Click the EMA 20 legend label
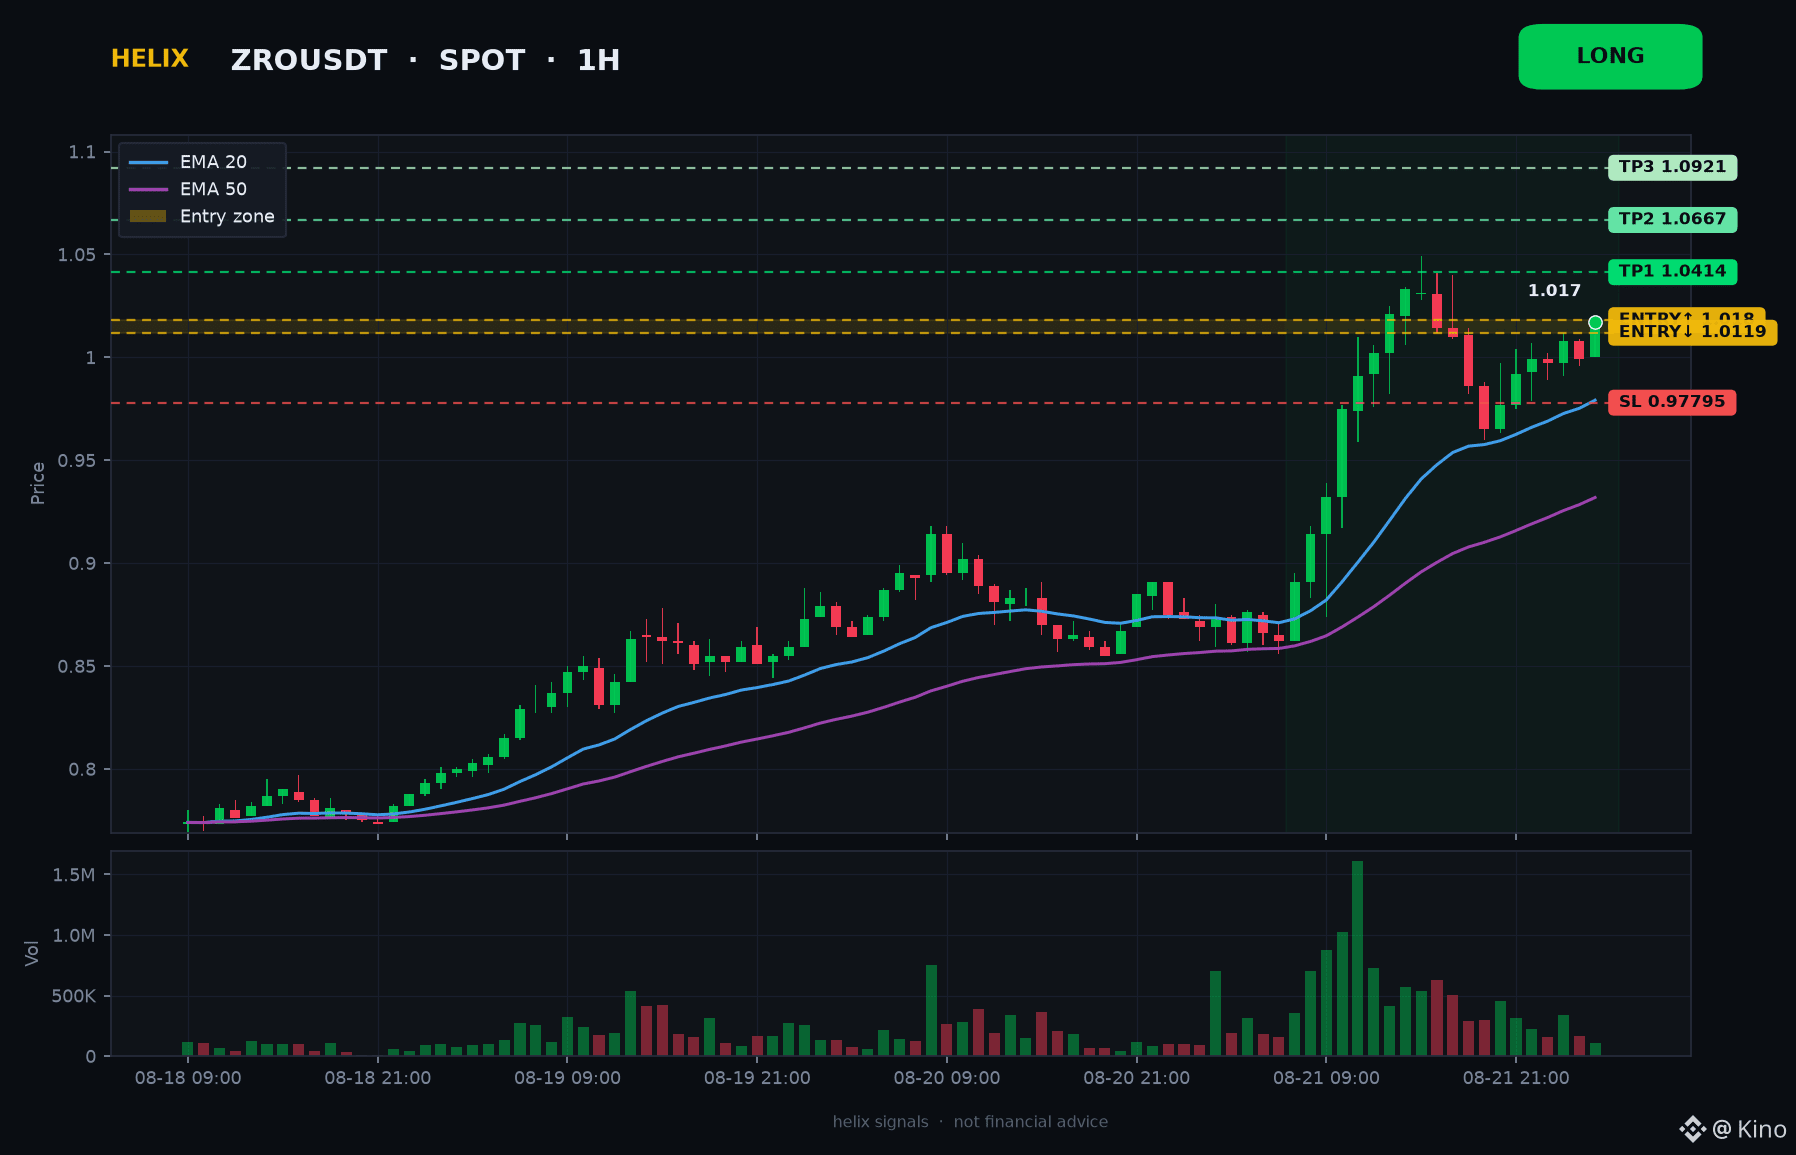This screenshot has width=1796, height=1155. click(x=213, y=162)
